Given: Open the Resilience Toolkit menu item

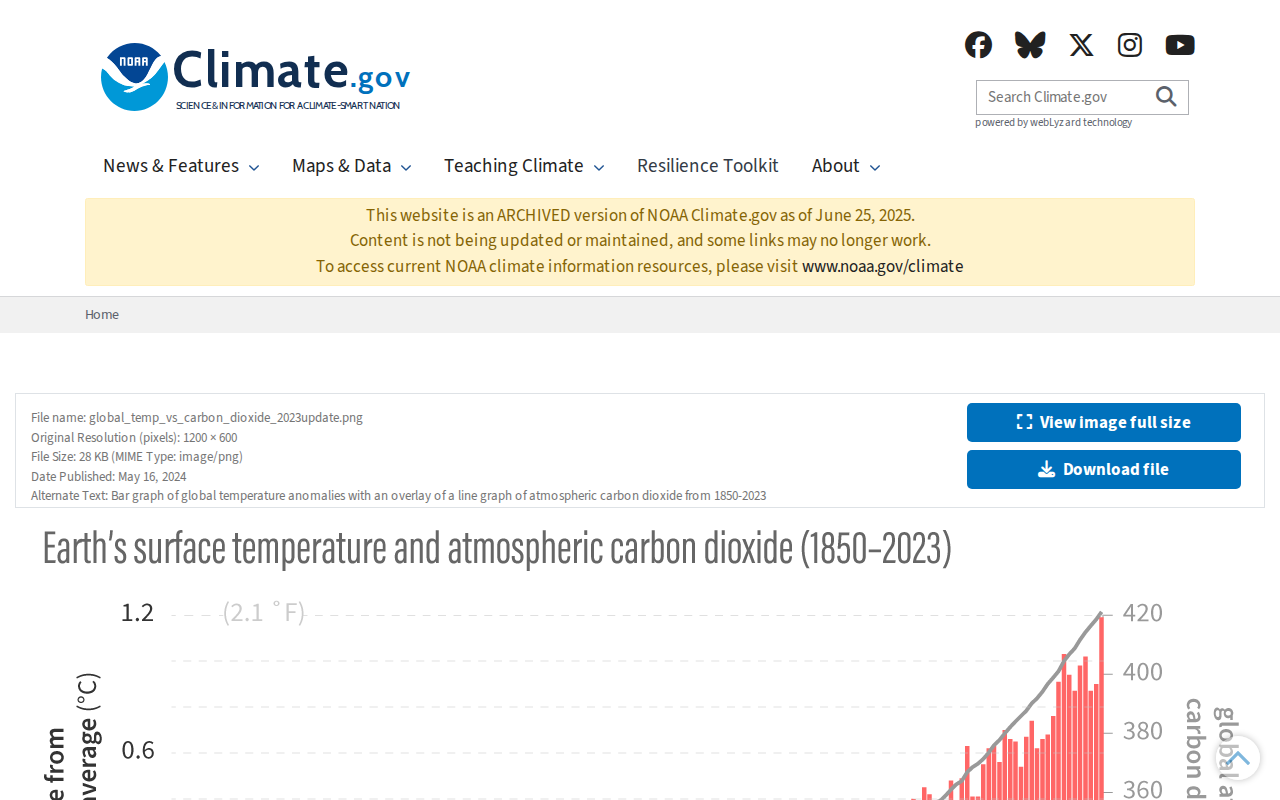Looking at the screenshot, I should click(x=708, y=166).
